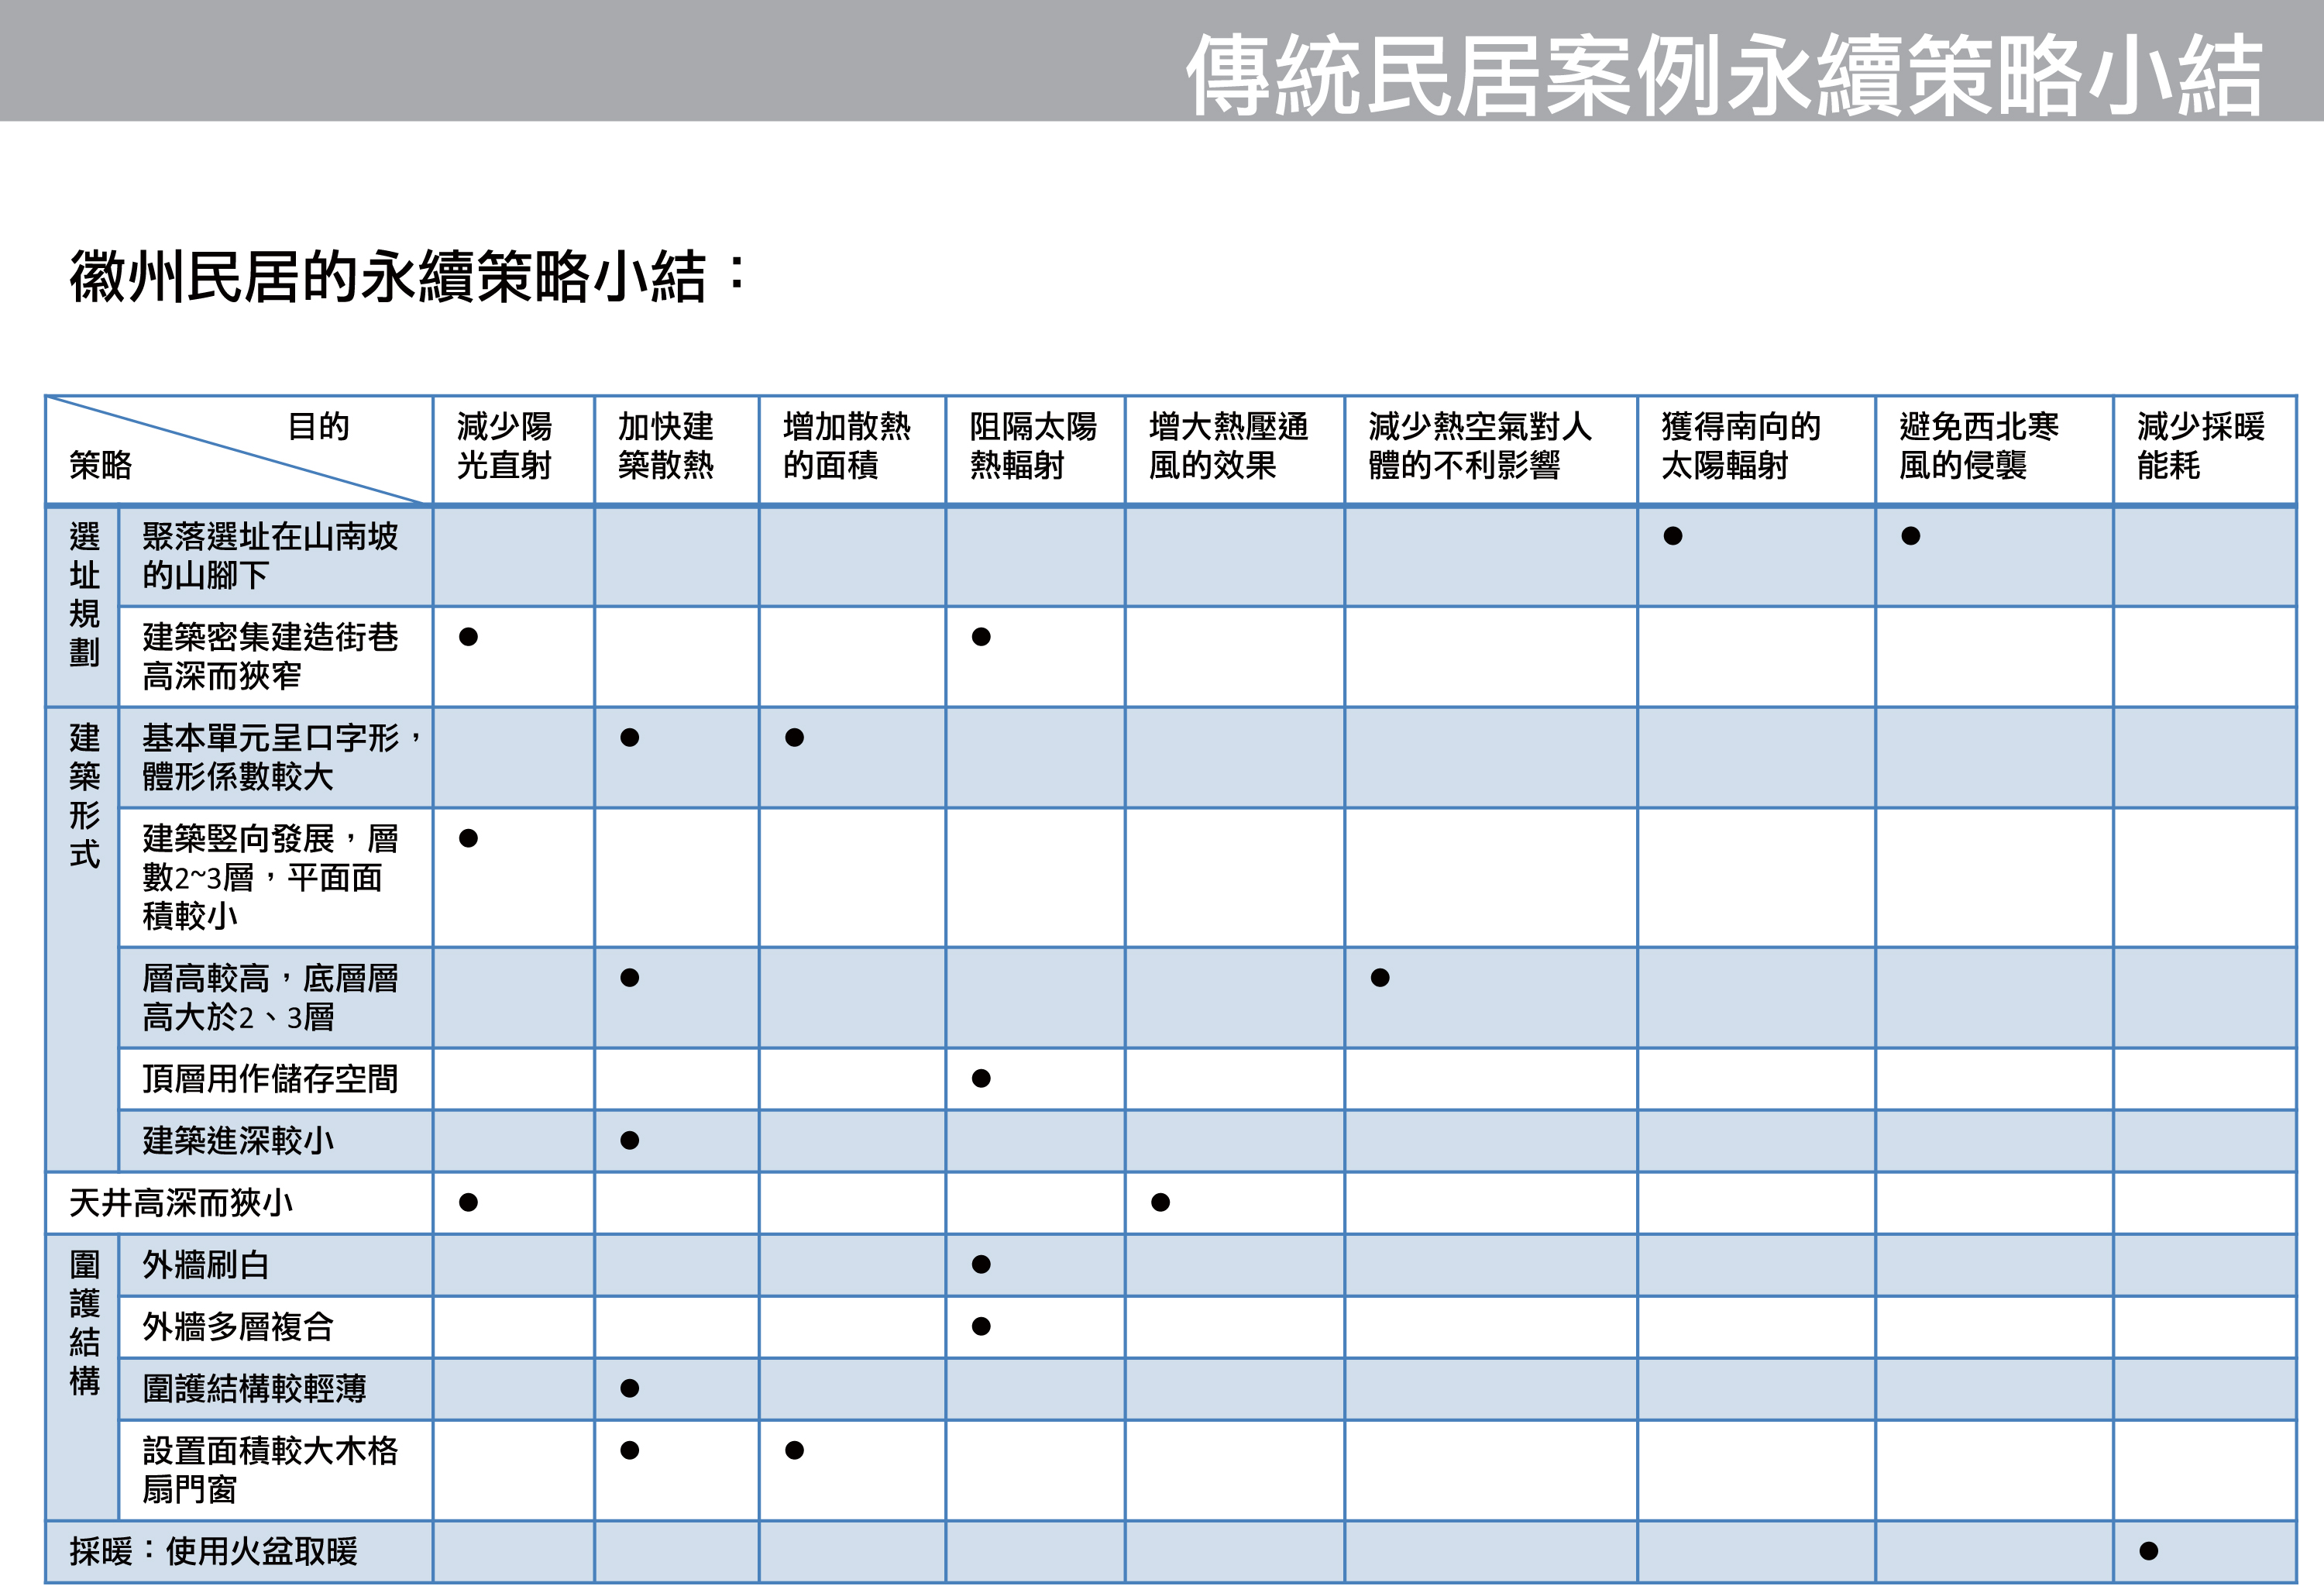Click the dot under 獲得南向的太陽輻射 column
Image resolution: width=2324 pixels, height=1586 pixels.
tap(1673, 536)
